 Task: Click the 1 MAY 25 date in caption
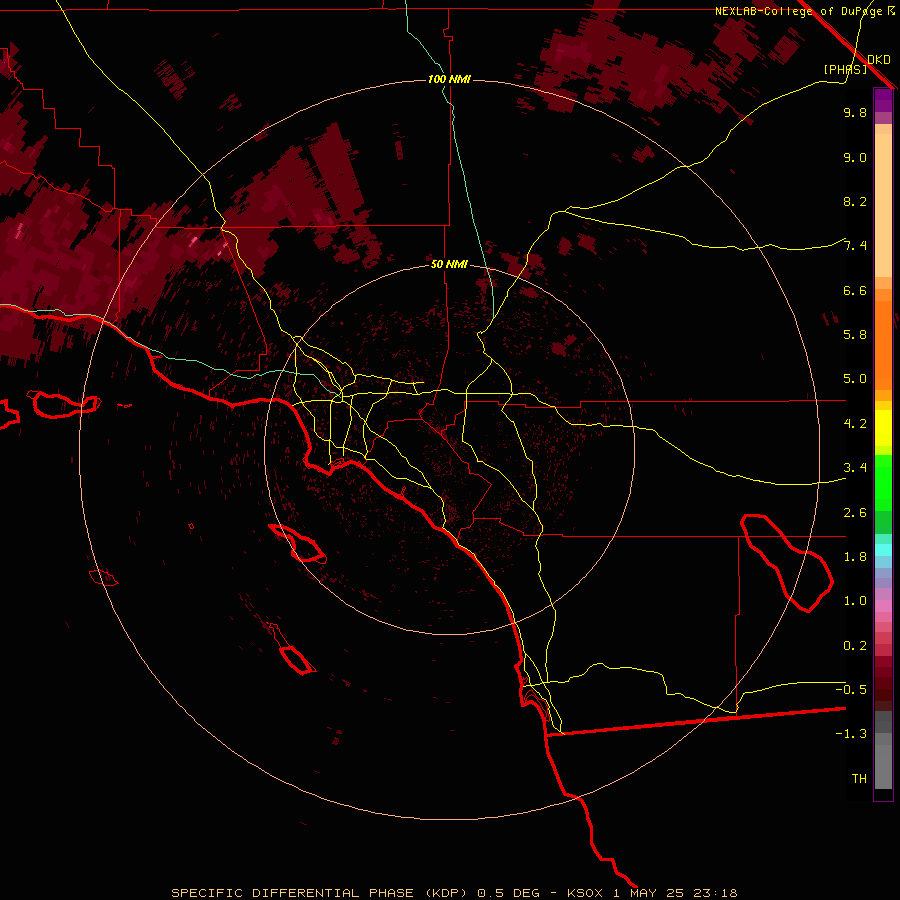(x=650, y=893)
